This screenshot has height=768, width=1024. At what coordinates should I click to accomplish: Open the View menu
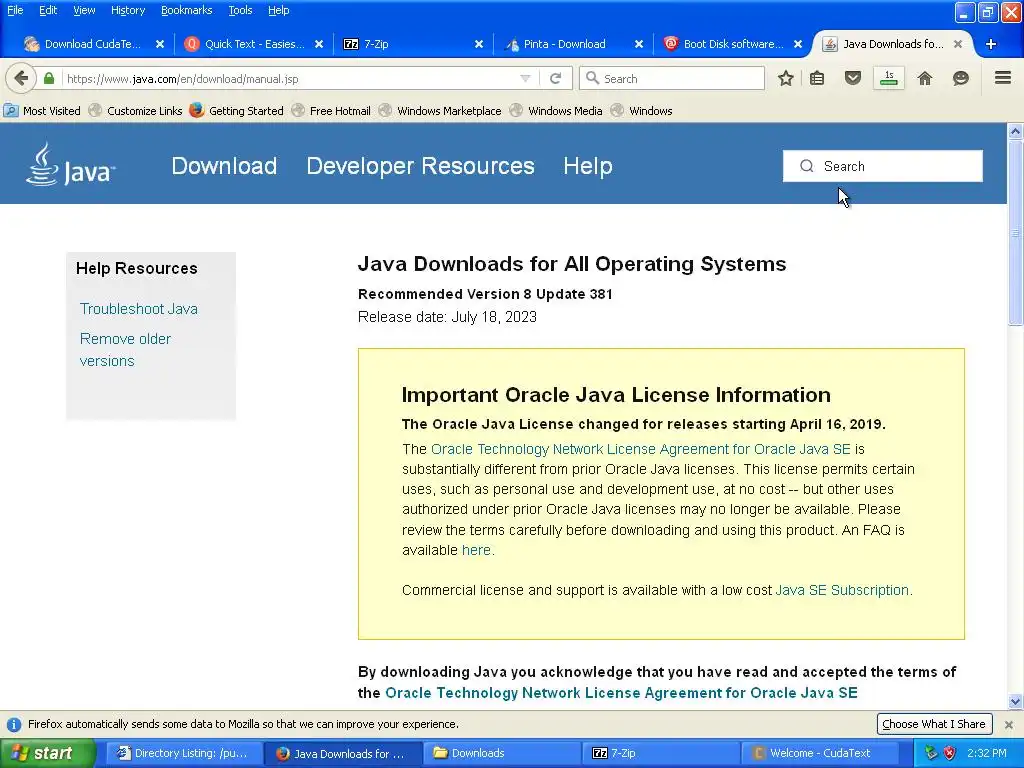coord(84,10)
